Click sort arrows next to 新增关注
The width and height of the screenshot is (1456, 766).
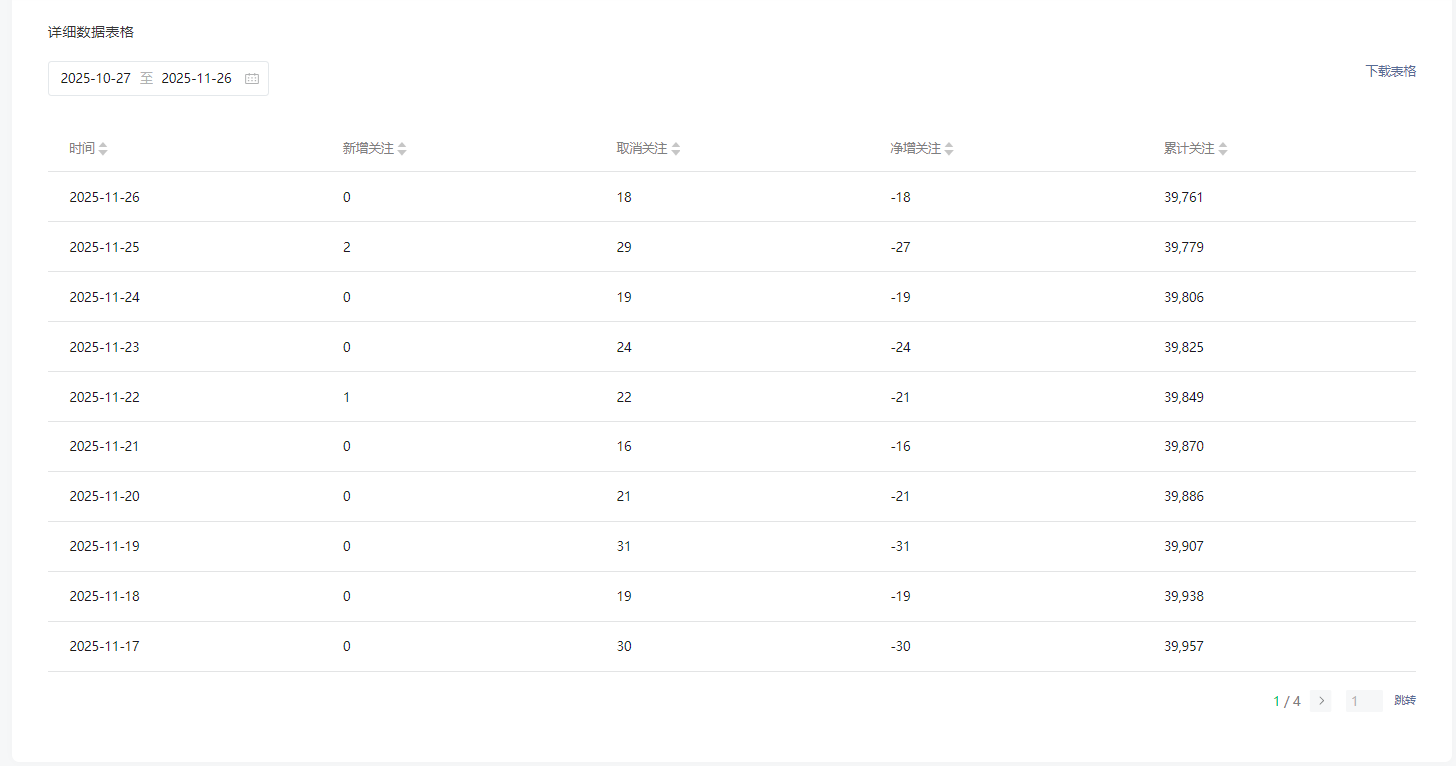click(x=402, y=149)
